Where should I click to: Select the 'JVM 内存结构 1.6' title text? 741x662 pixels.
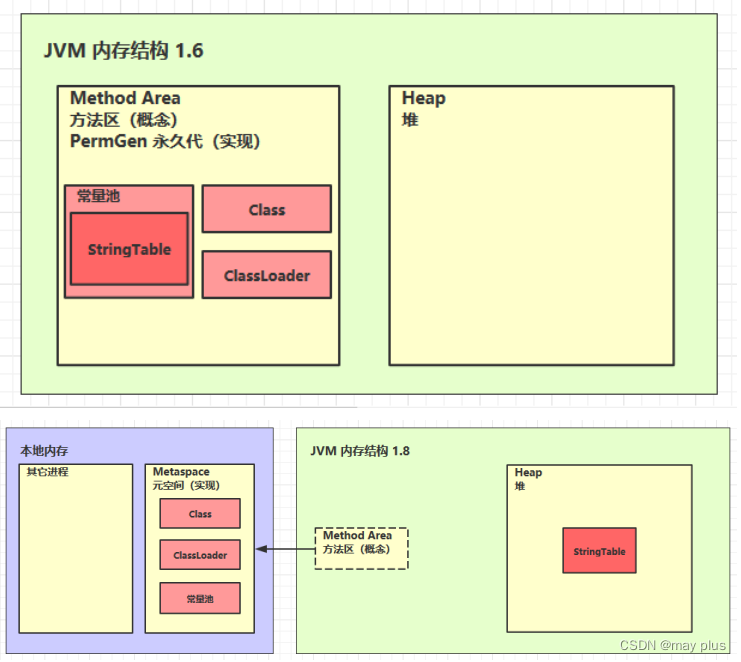123,51
